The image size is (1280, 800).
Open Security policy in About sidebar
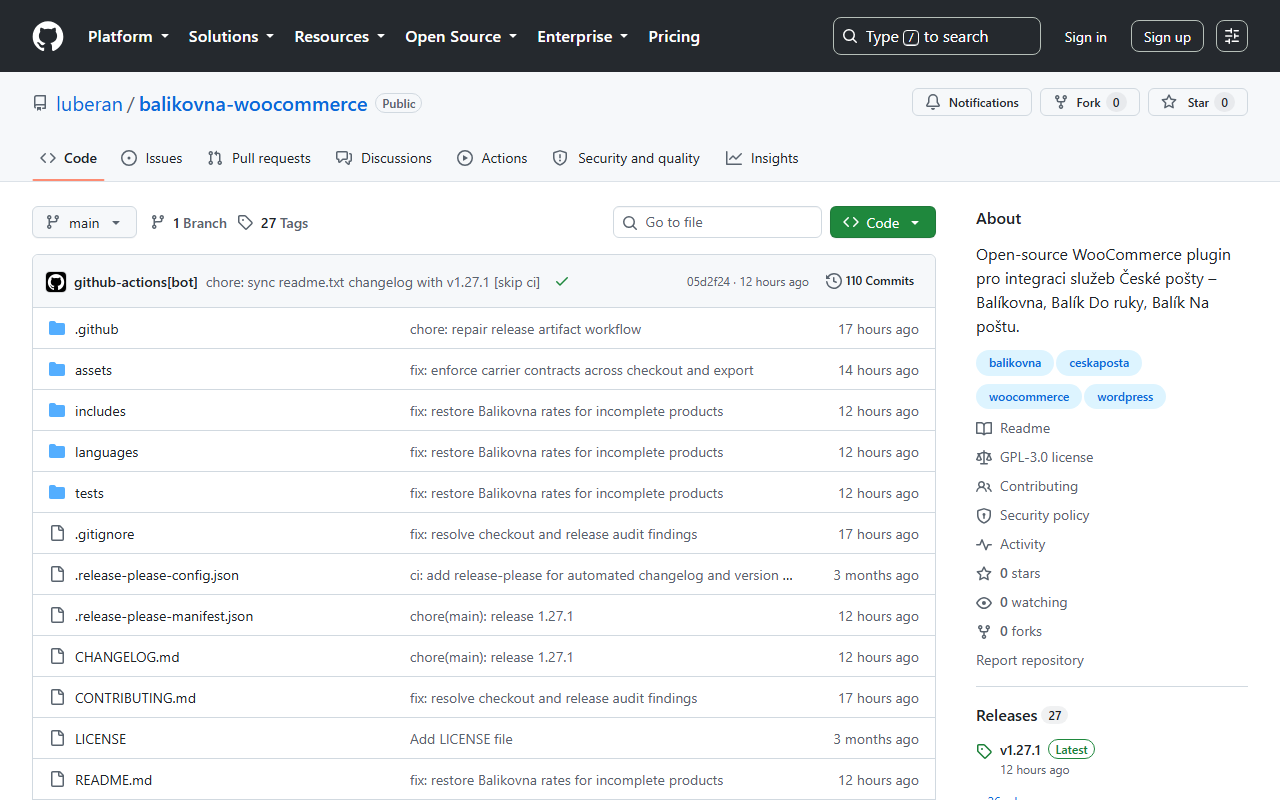(x=1033, y=515)
